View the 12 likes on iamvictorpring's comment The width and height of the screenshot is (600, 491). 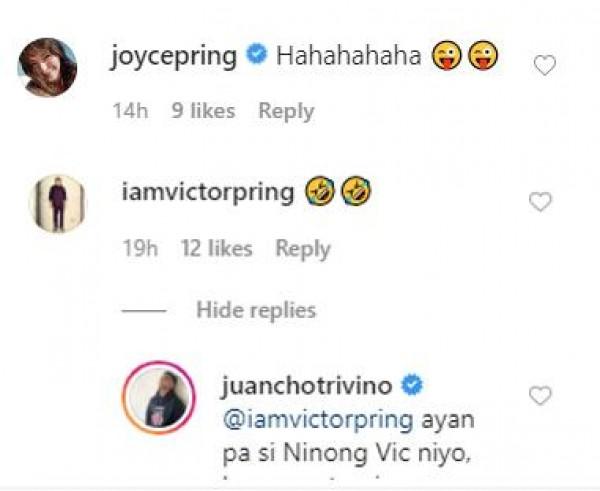[x=217, y=248]
